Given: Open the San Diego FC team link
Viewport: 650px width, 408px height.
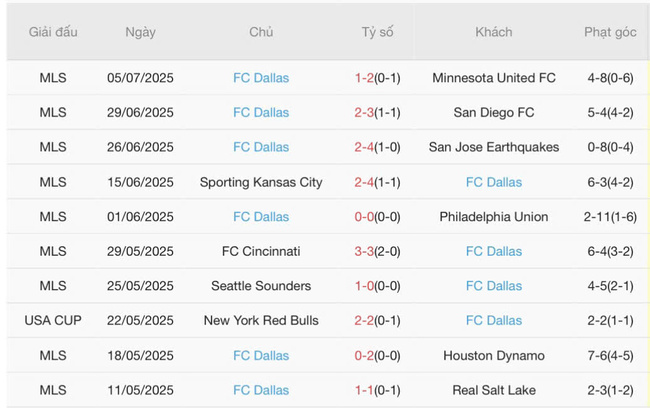Looking at the screenshot, I should click(x=494, y=113).
